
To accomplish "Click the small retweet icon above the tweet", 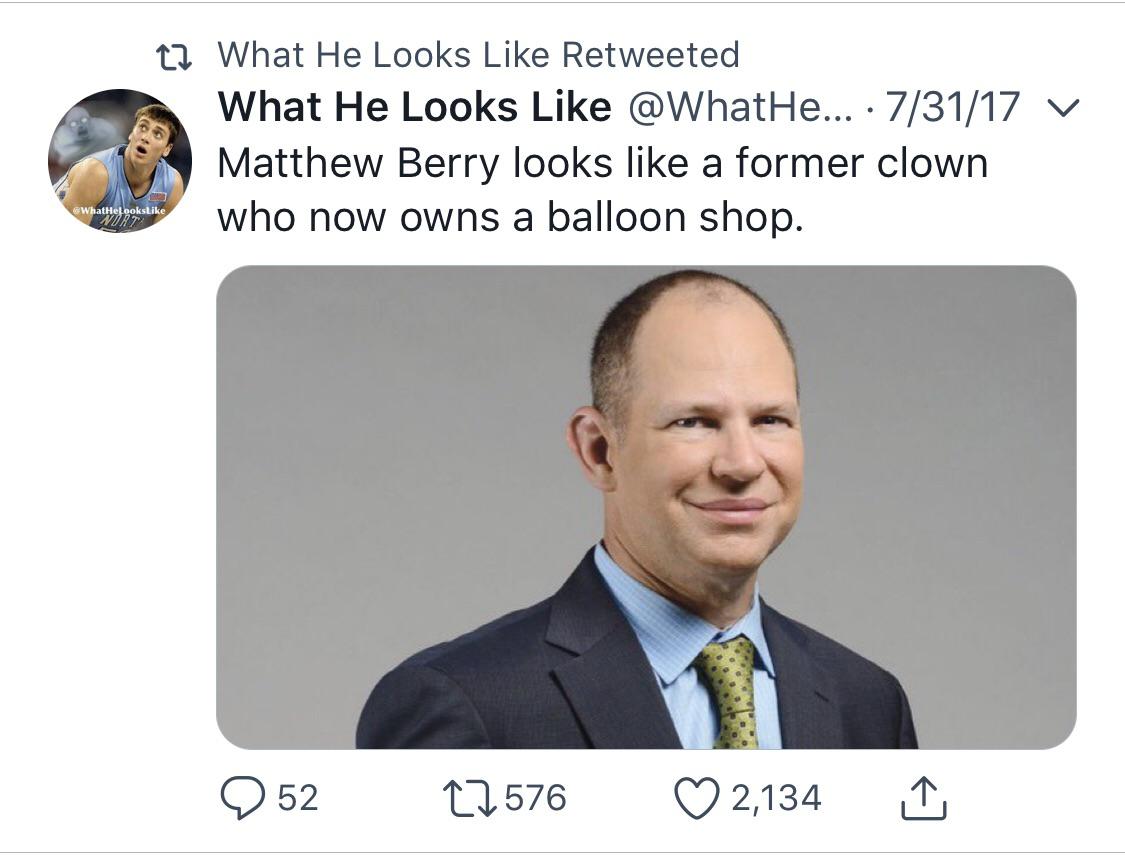I will click(x=176, y=56).
